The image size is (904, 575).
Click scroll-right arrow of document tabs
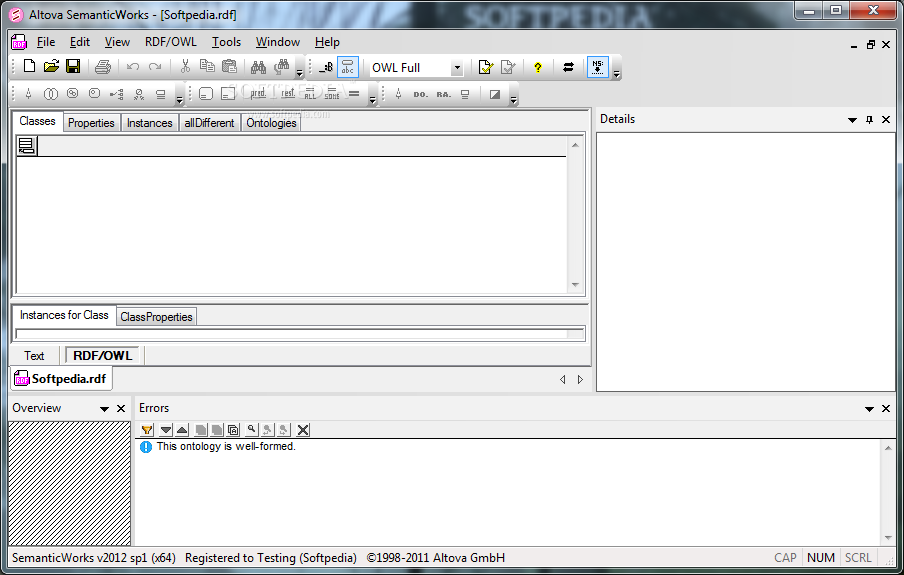click(580, 379)
